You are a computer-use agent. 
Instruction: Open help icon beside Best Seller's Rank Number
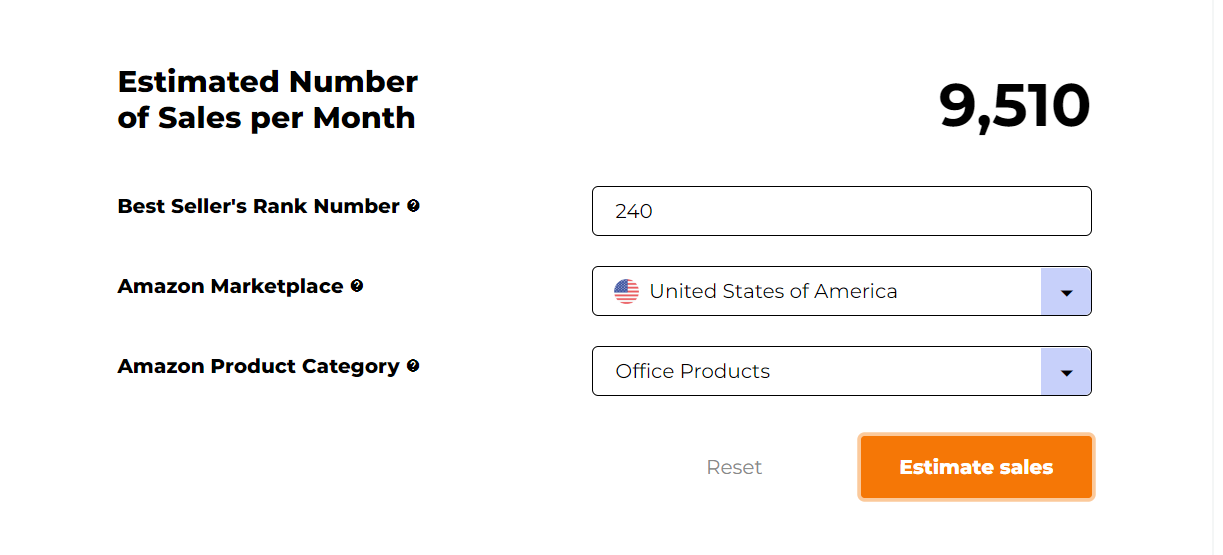413,206
